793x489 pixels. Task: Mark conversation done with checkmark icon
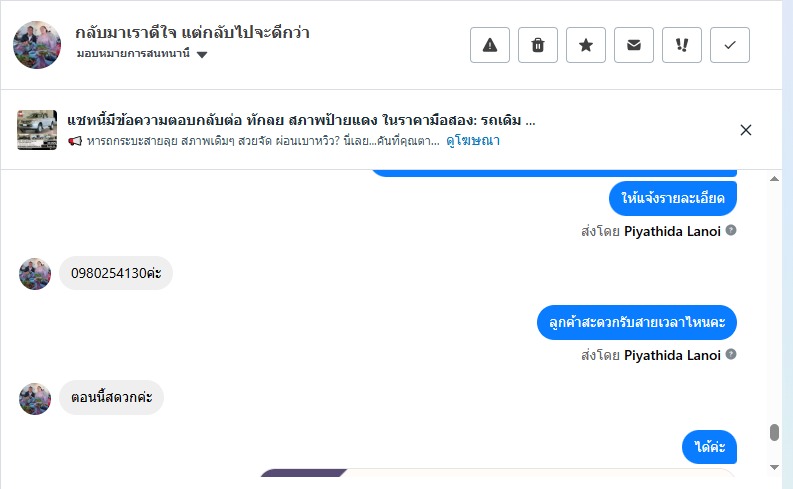[x=730, y=45]
